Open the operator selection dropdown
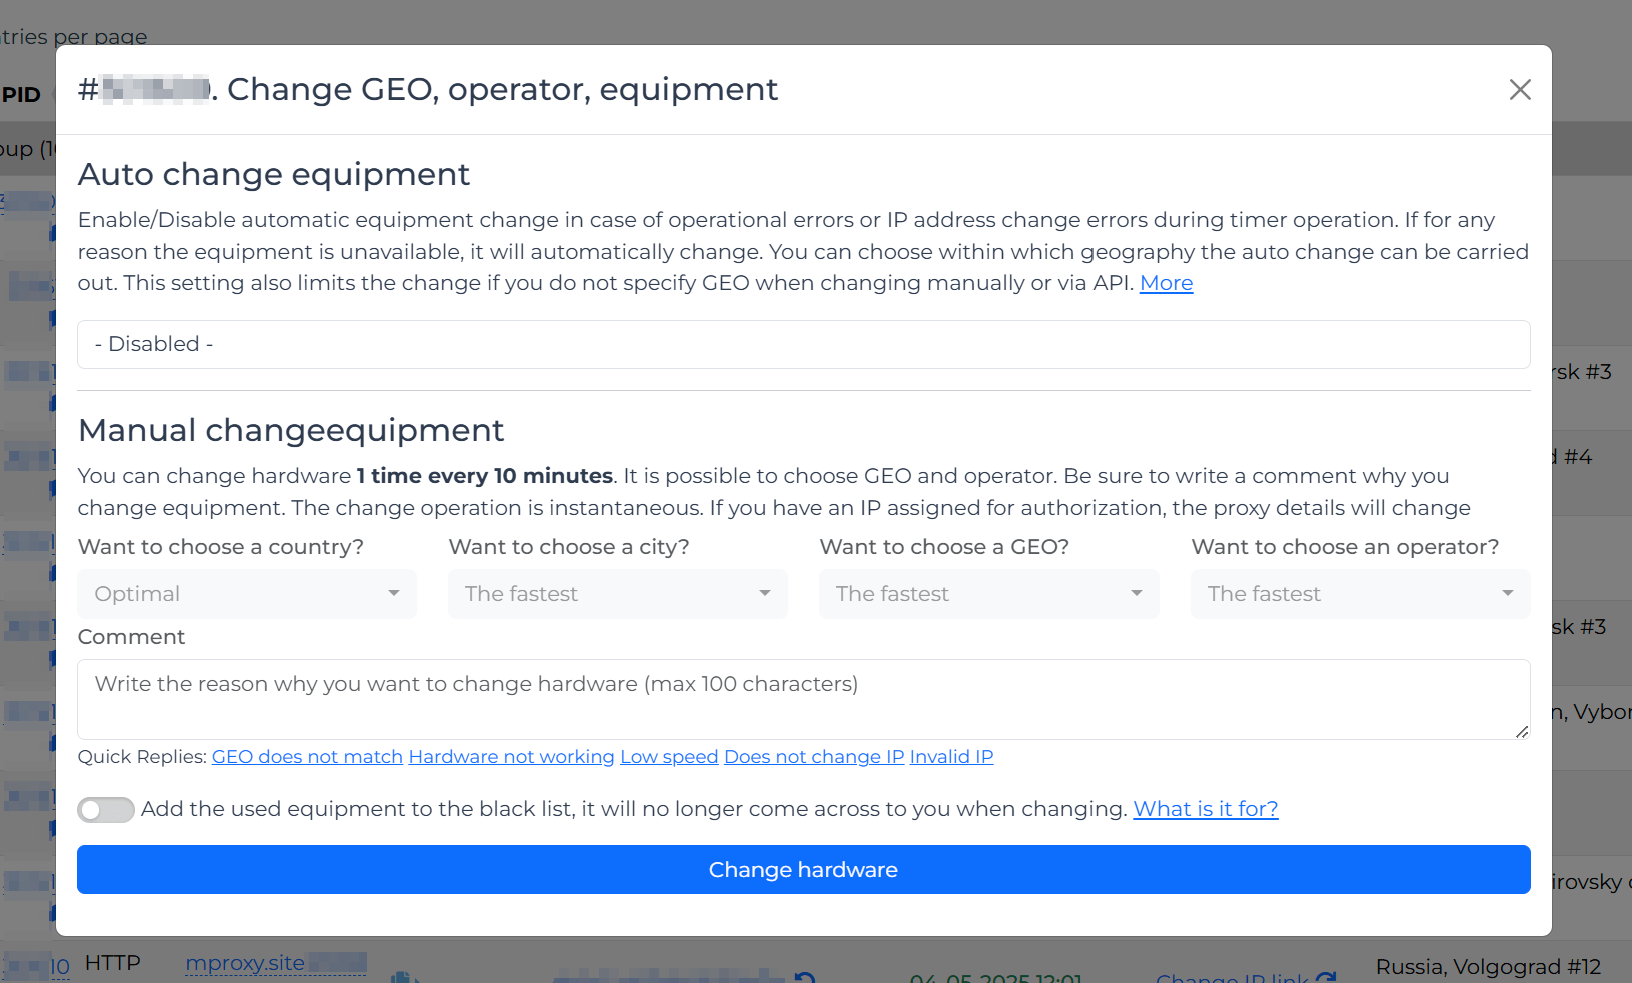Viewport: 1632px width, 983px height. 1359,594
